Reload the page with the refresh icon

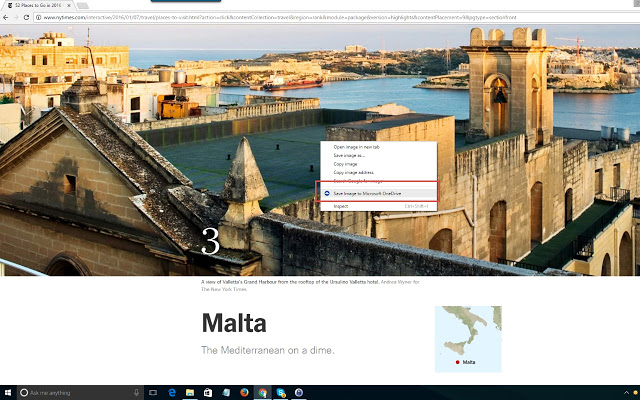26,18
